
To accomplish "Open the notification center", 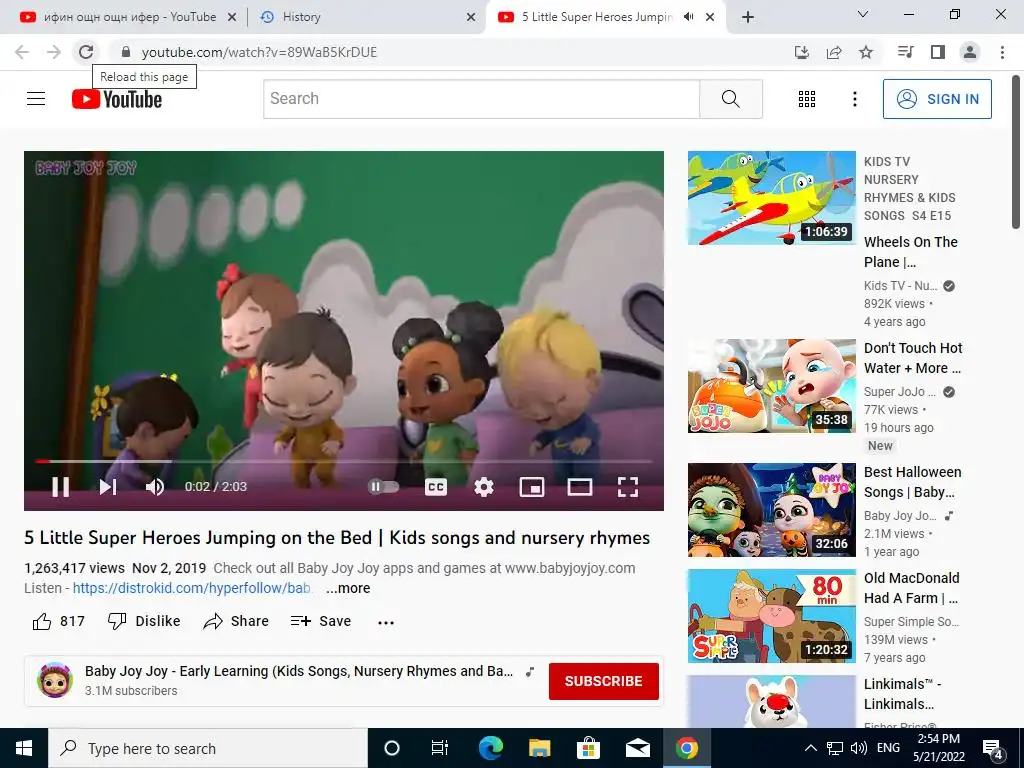I will point(993,748).
